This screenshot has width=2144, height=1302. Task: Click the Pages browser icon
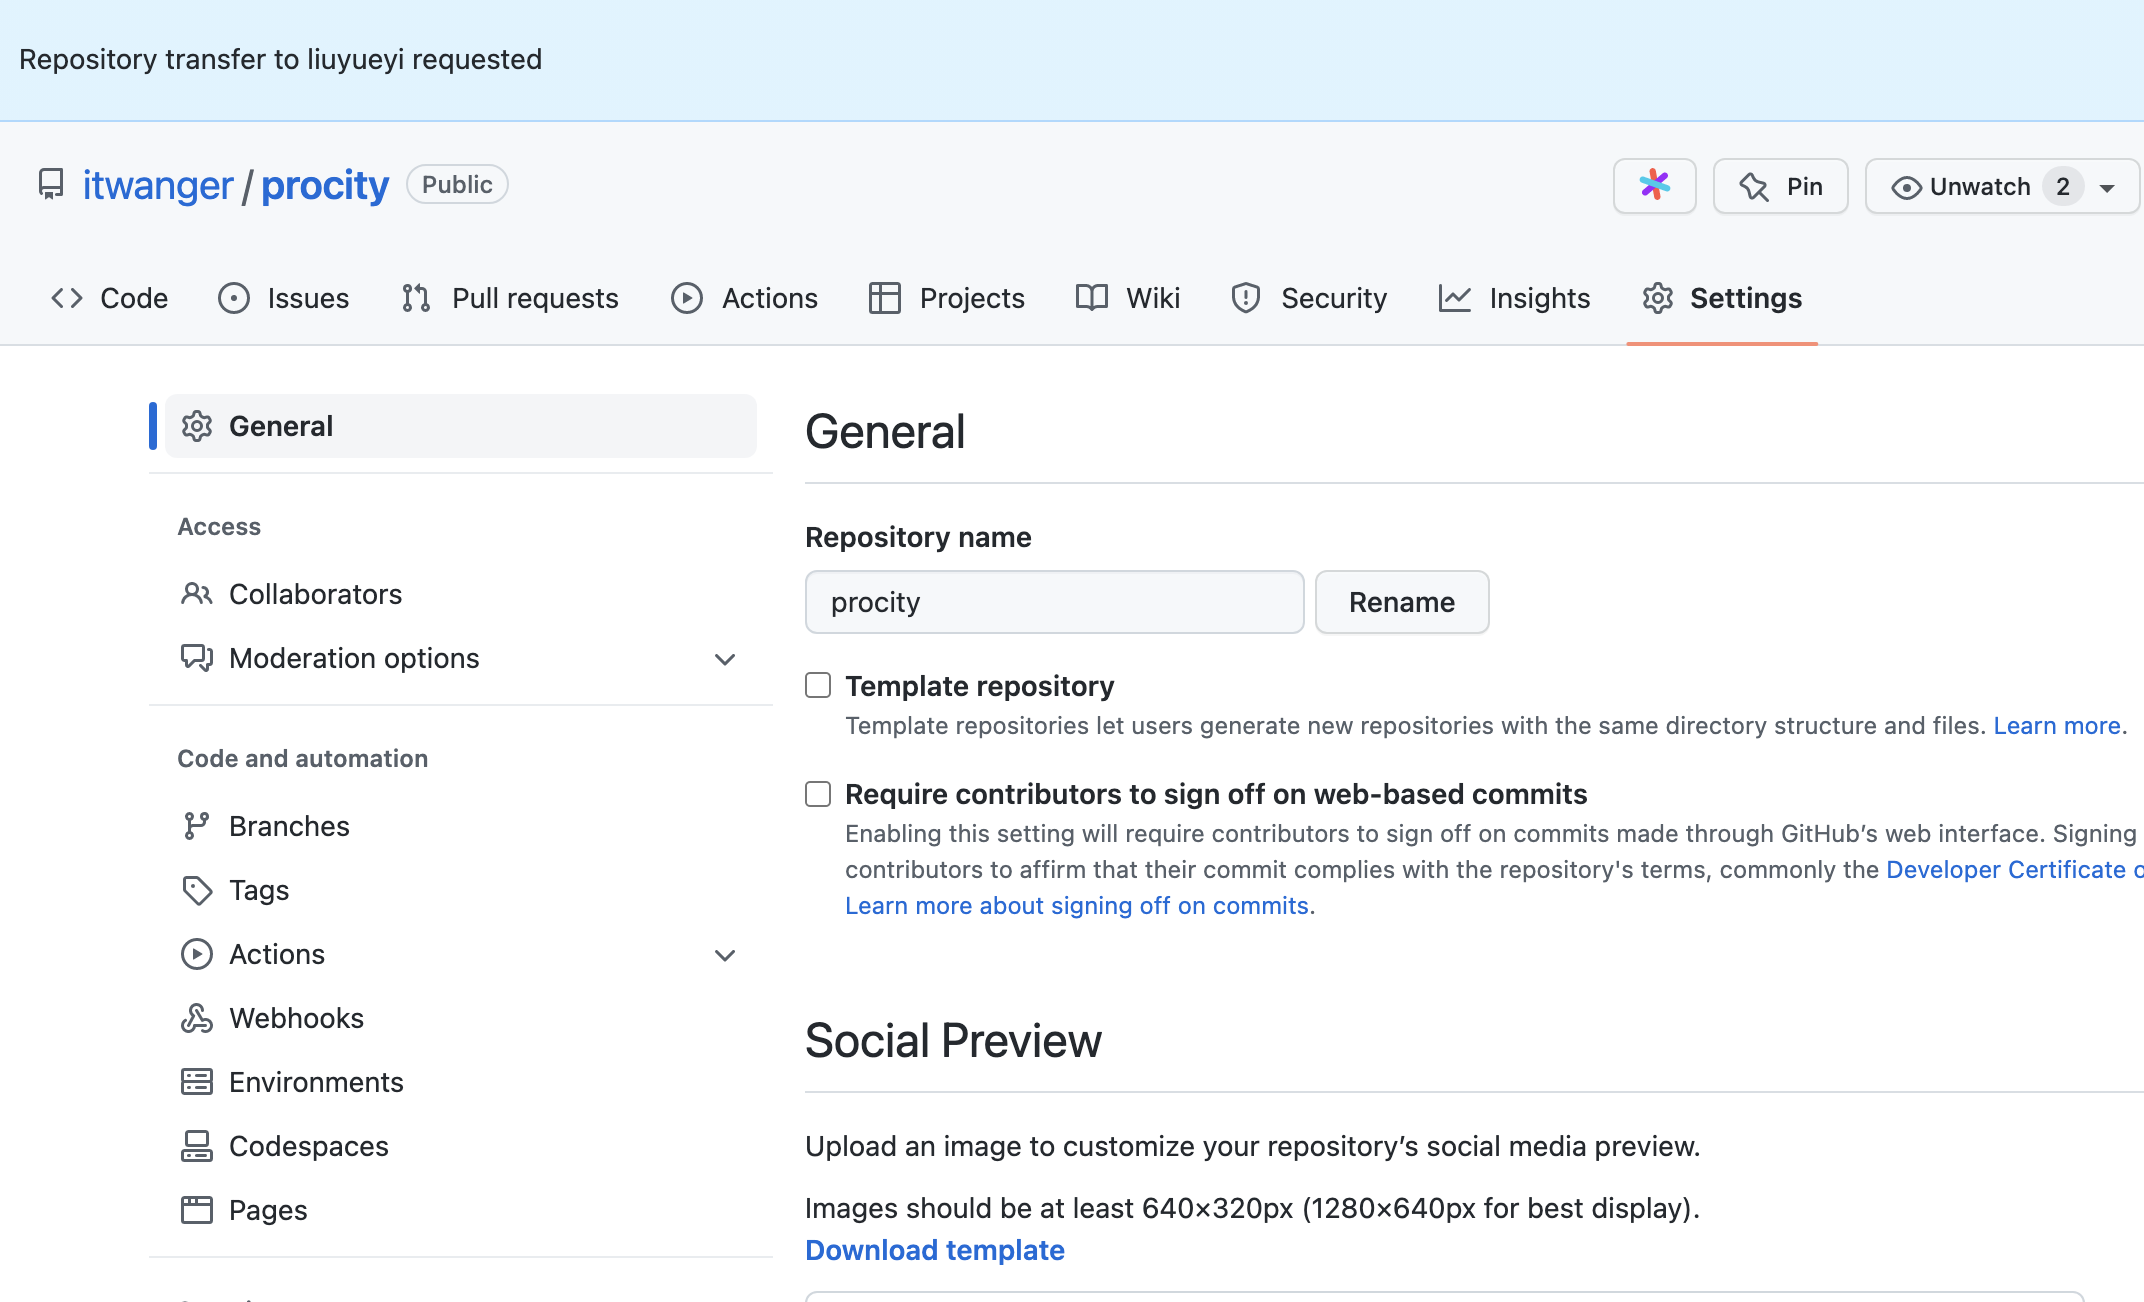[197, 1210]
